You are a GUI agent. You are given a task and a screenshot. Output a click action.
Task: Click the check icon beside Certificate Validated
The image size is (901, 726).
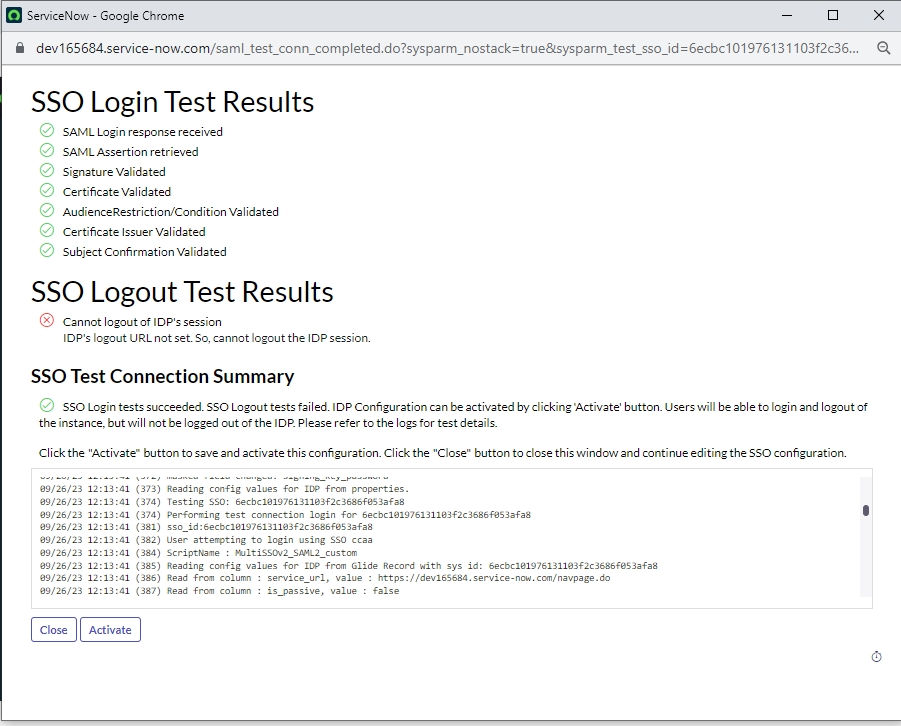click(x=46, y=190)
